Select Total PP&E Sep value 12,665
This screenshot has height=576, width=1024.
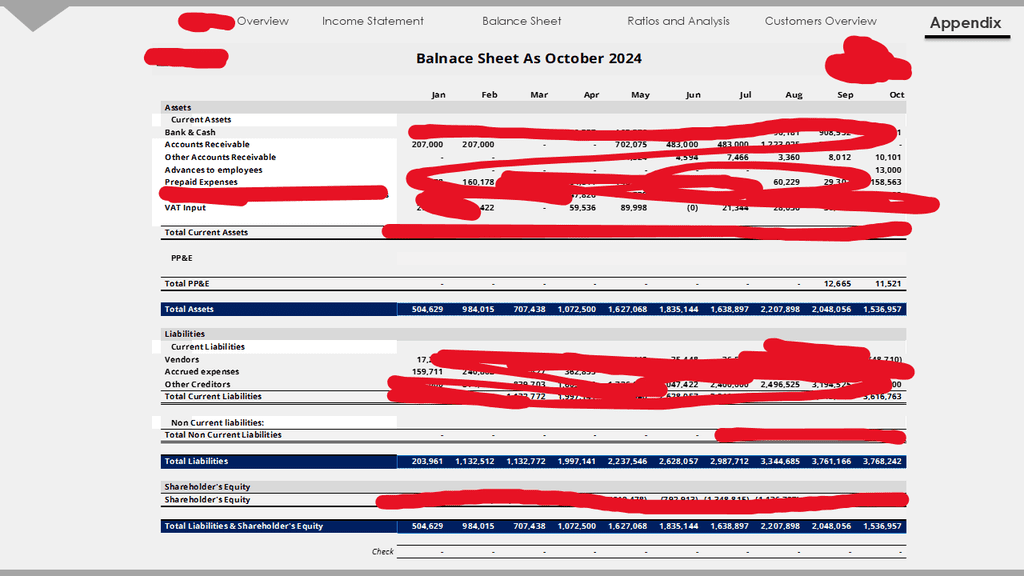(837, 283)
